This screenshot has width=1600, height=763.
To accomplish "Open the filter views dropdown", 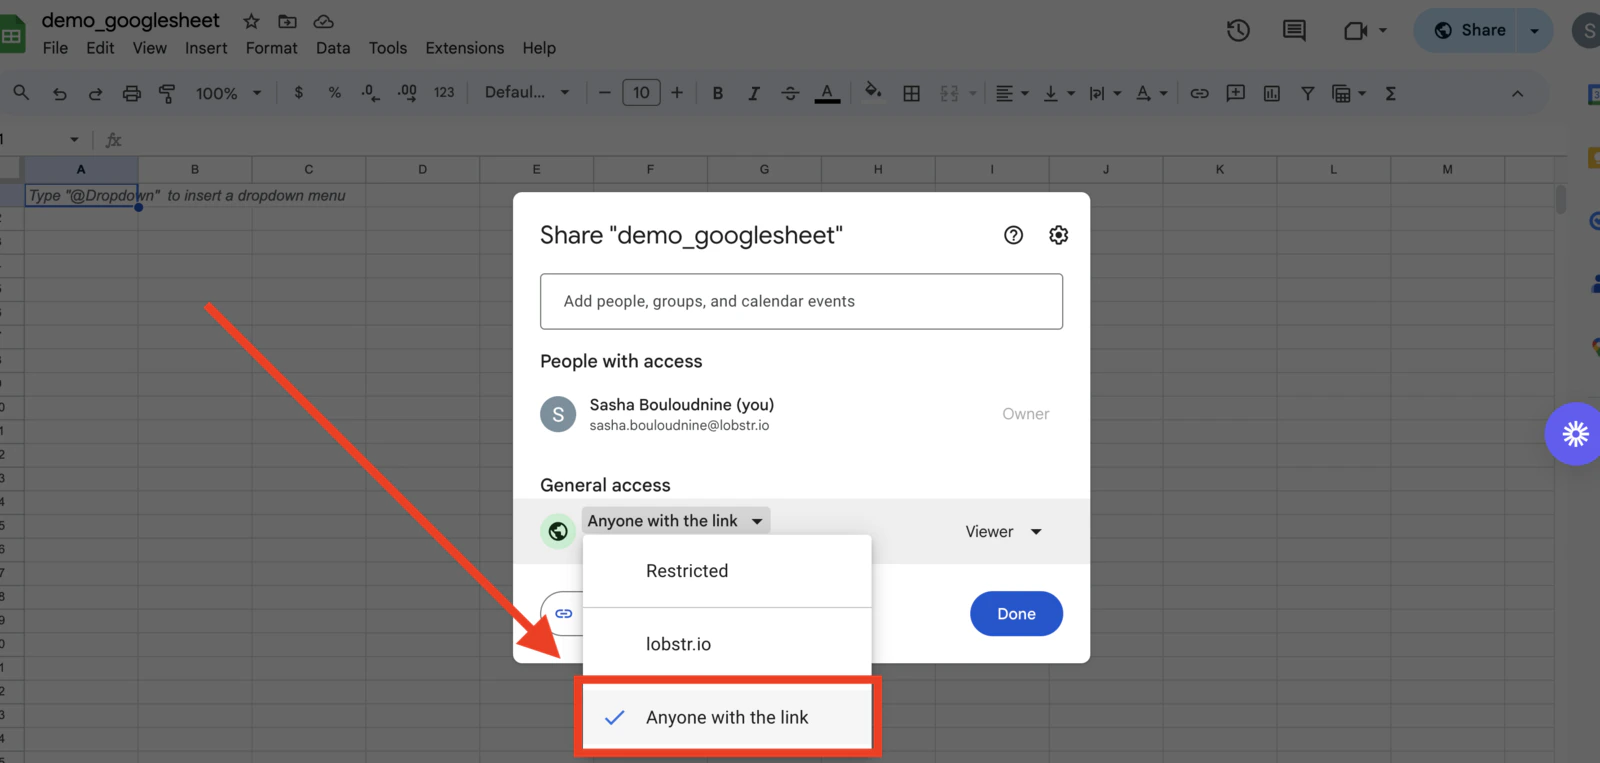I will point(1349,93).
